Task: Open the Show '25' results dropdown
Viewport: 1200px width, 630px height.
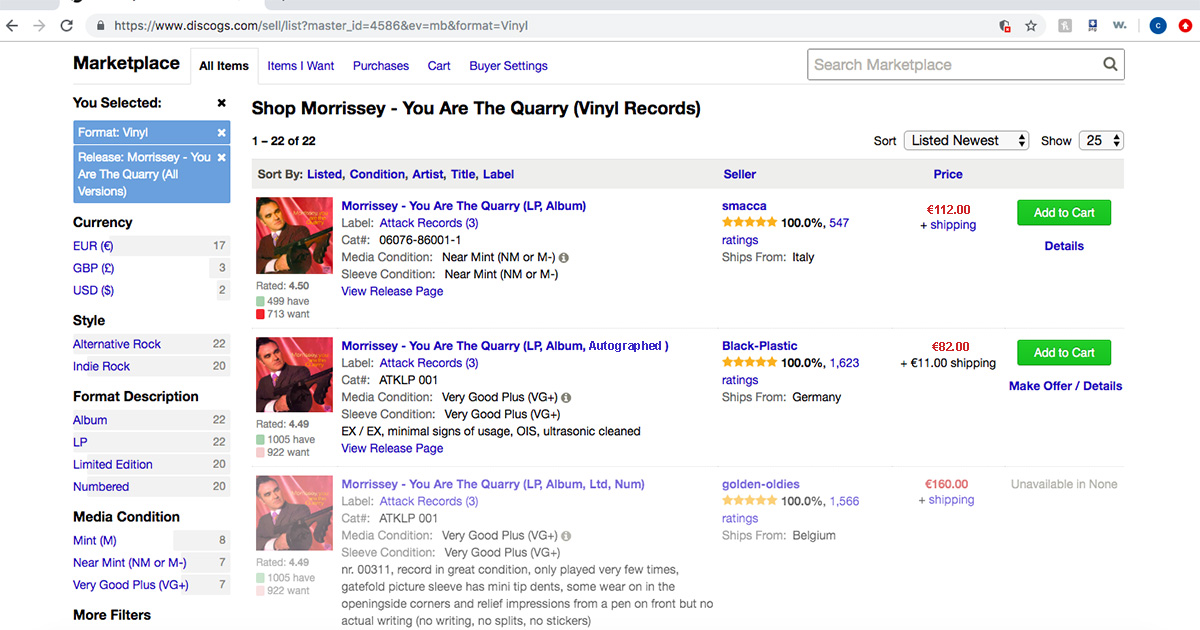Action: coord(1102,141)
